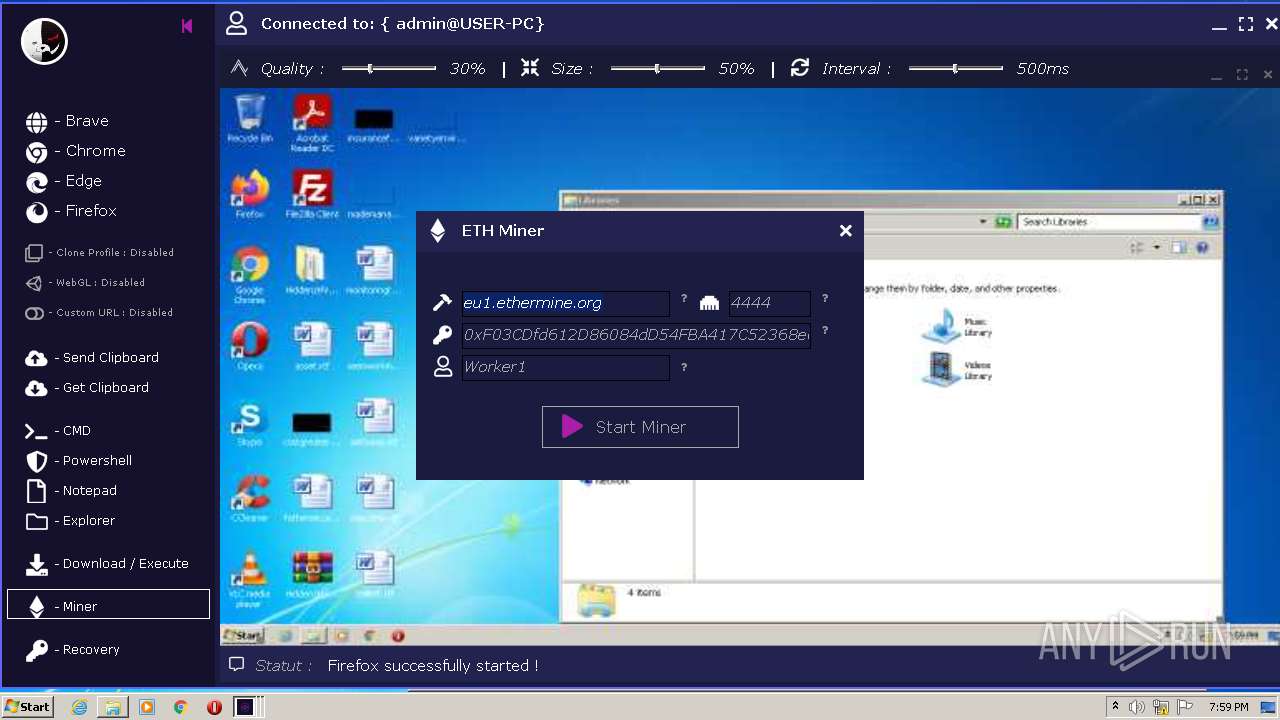
Task: Click Videos Library in the remote Libraries window
Action: (x=957, y=369)
